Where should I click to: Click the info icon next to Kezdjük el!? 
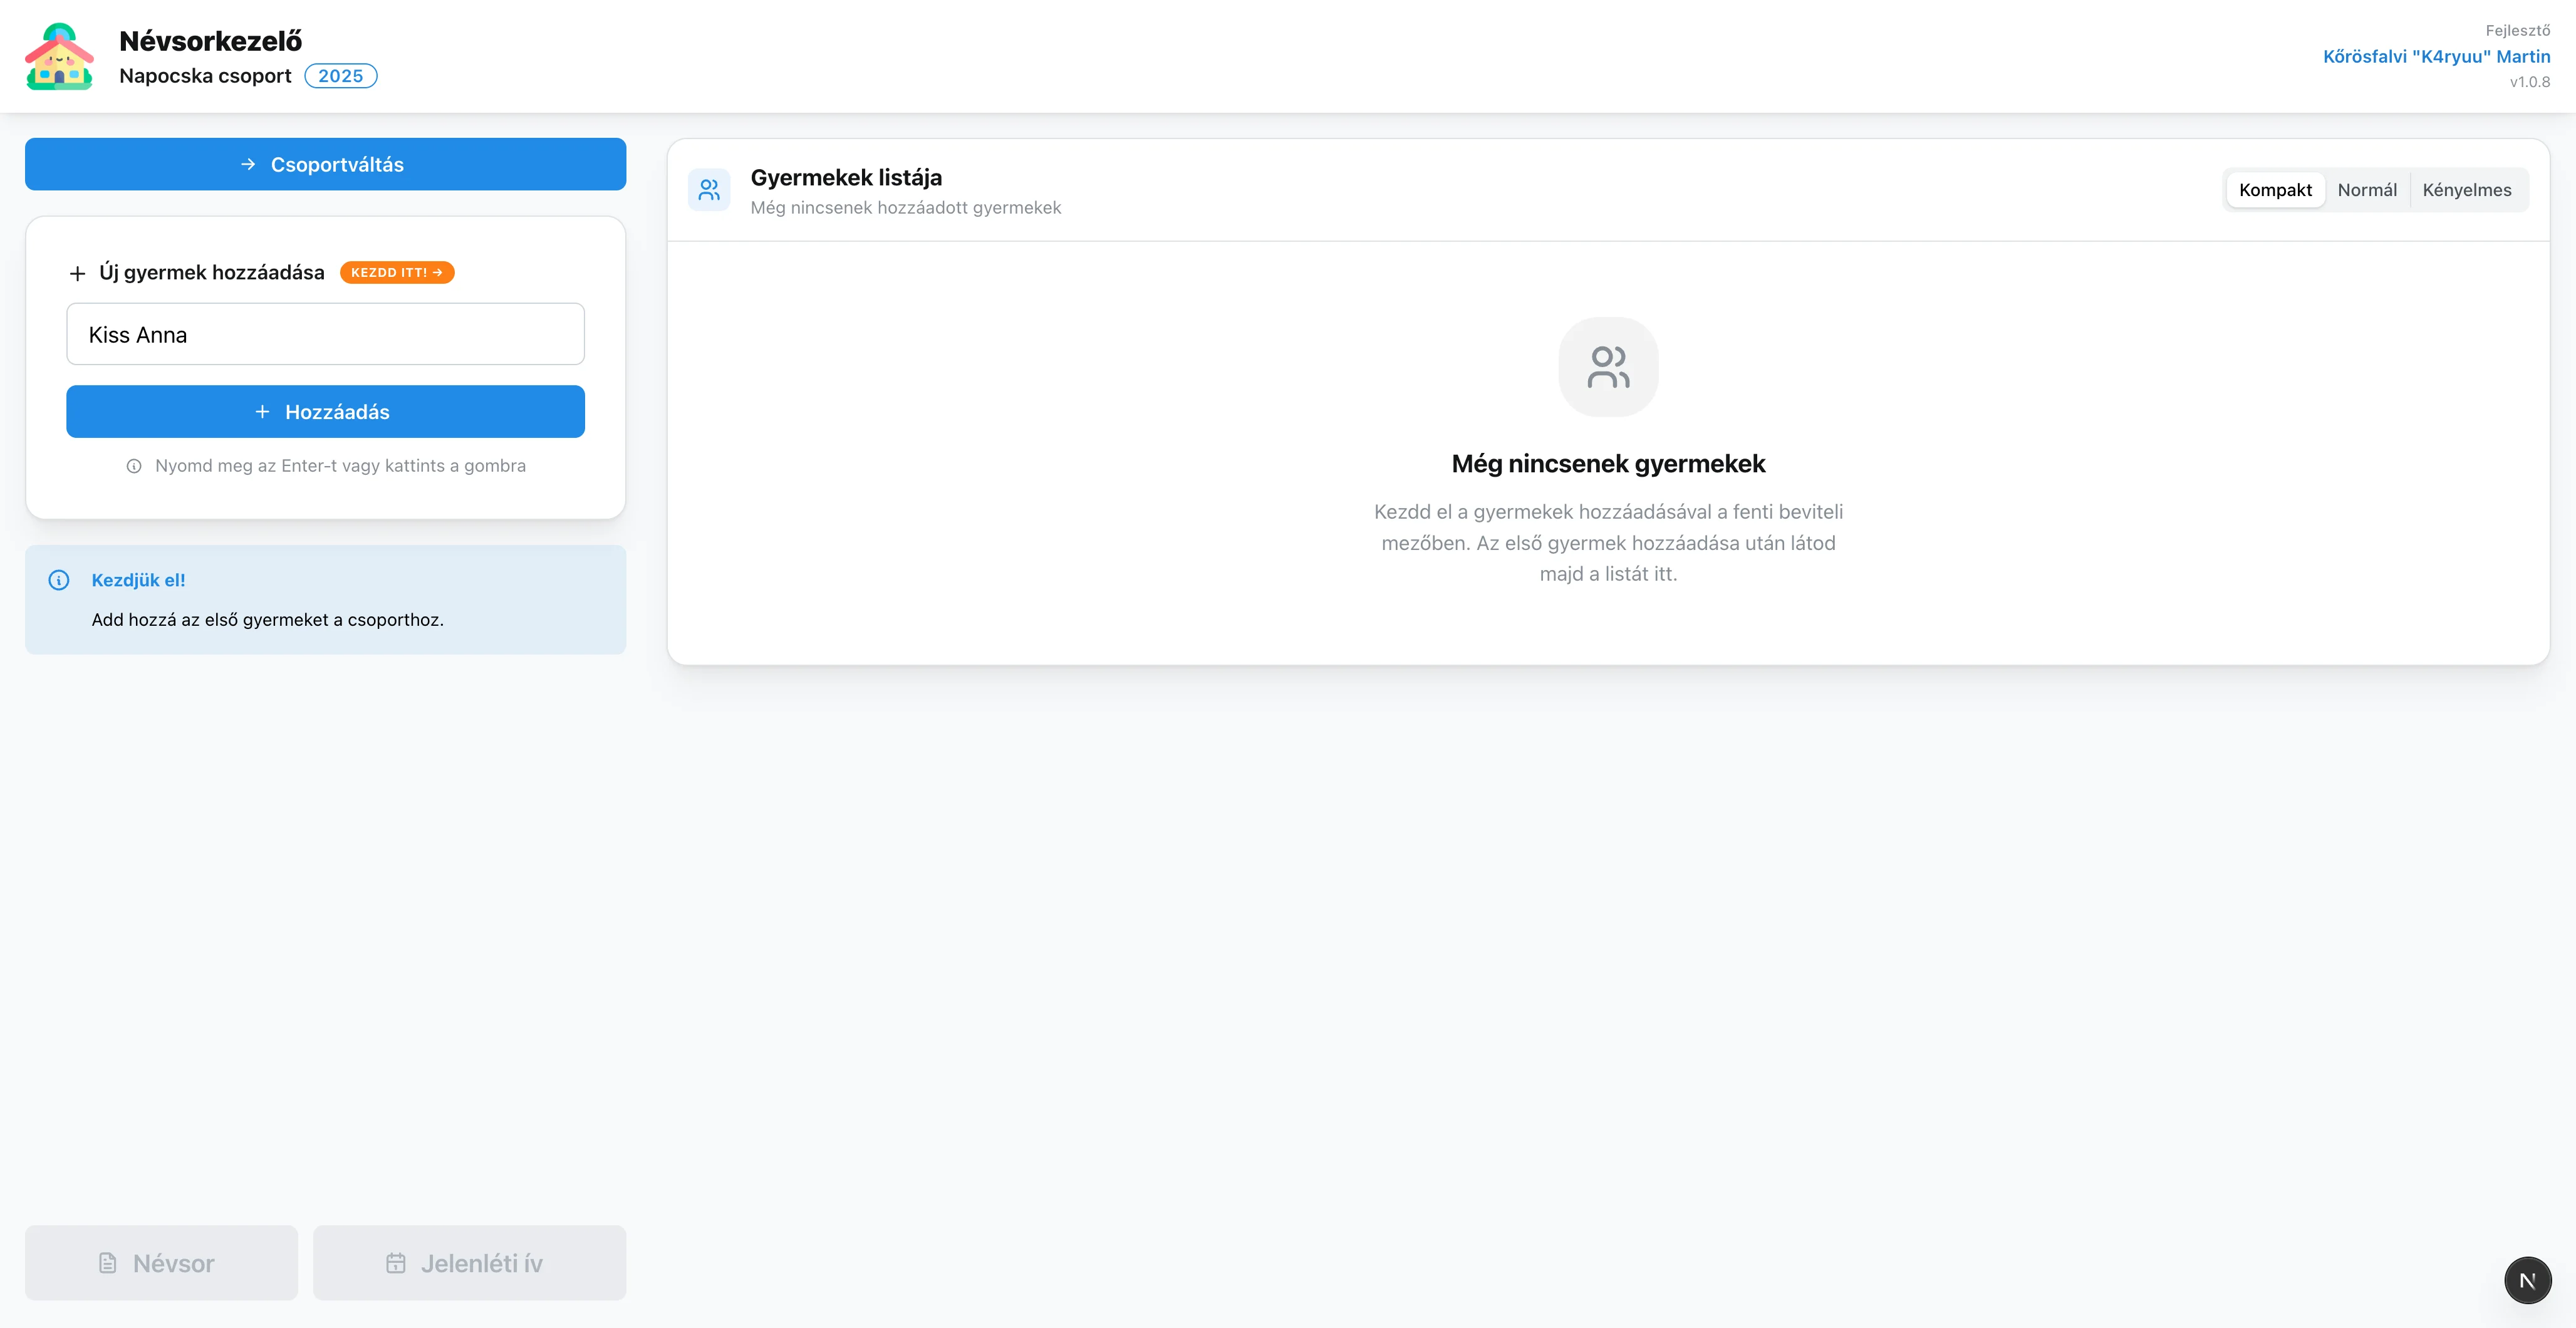59,580
